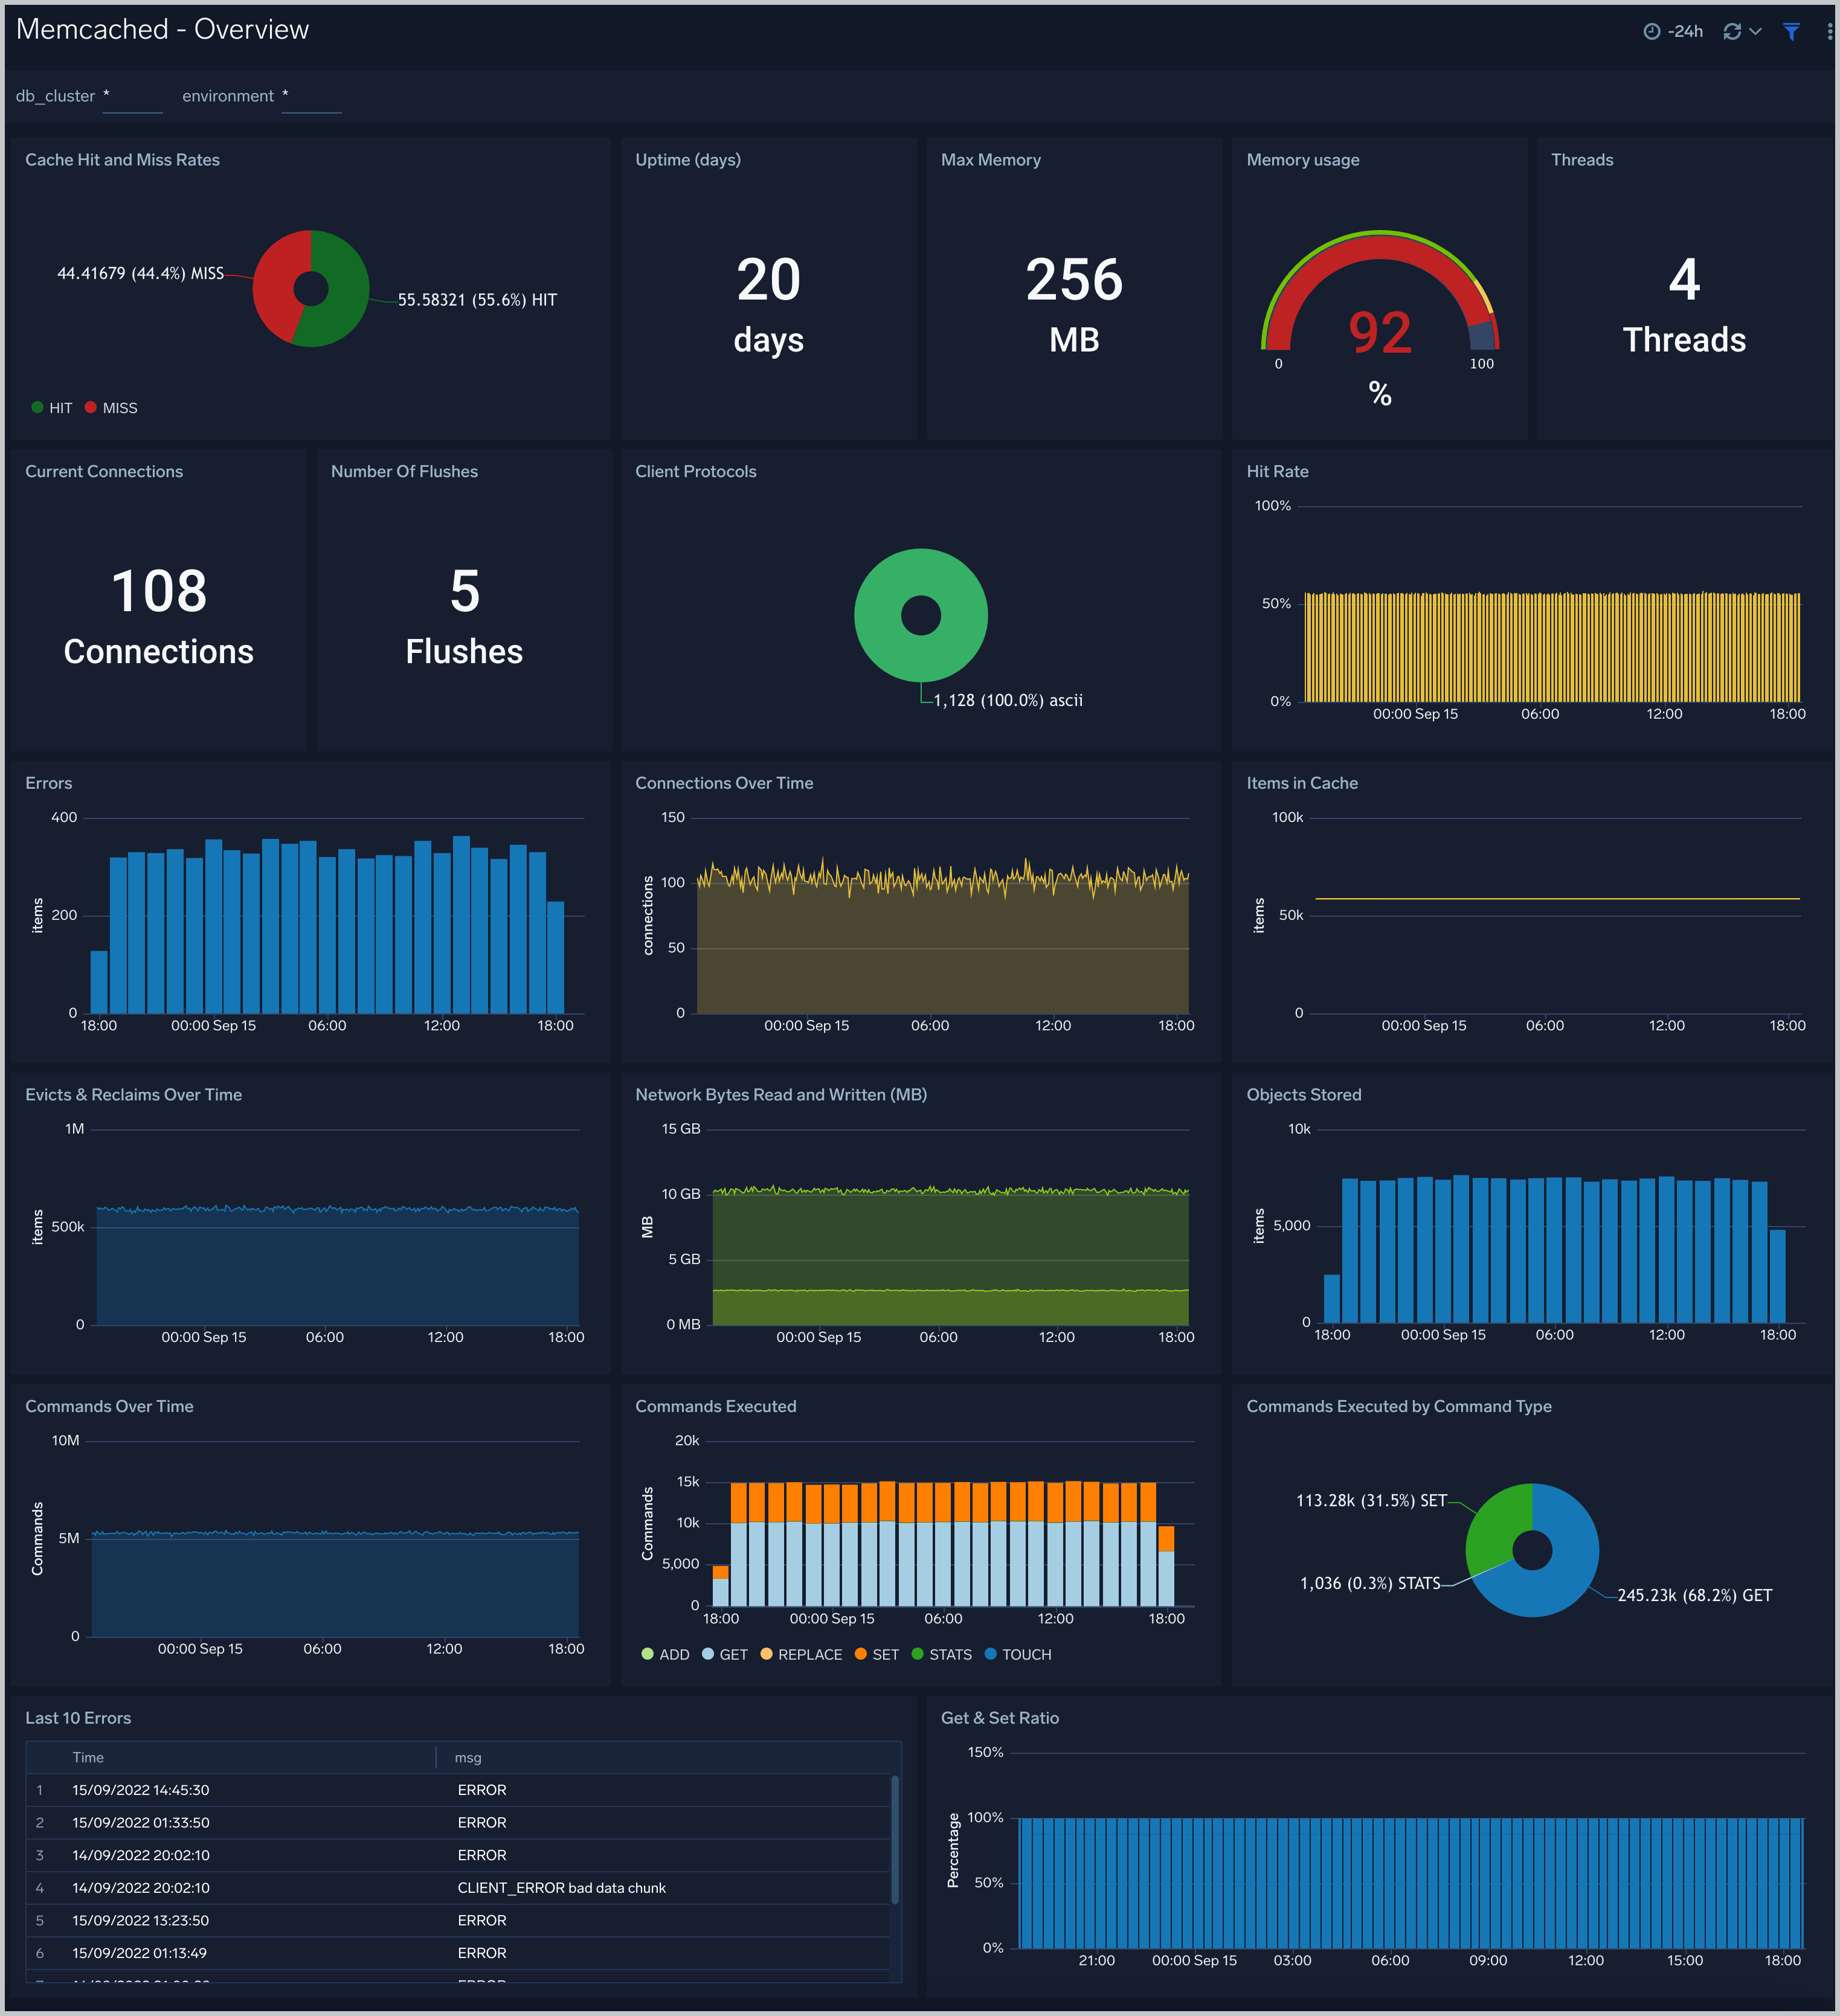1840x2016 pixels.
Task: Click the 44.41679 (44.4%) MISS label
Action: pos(140,273)
